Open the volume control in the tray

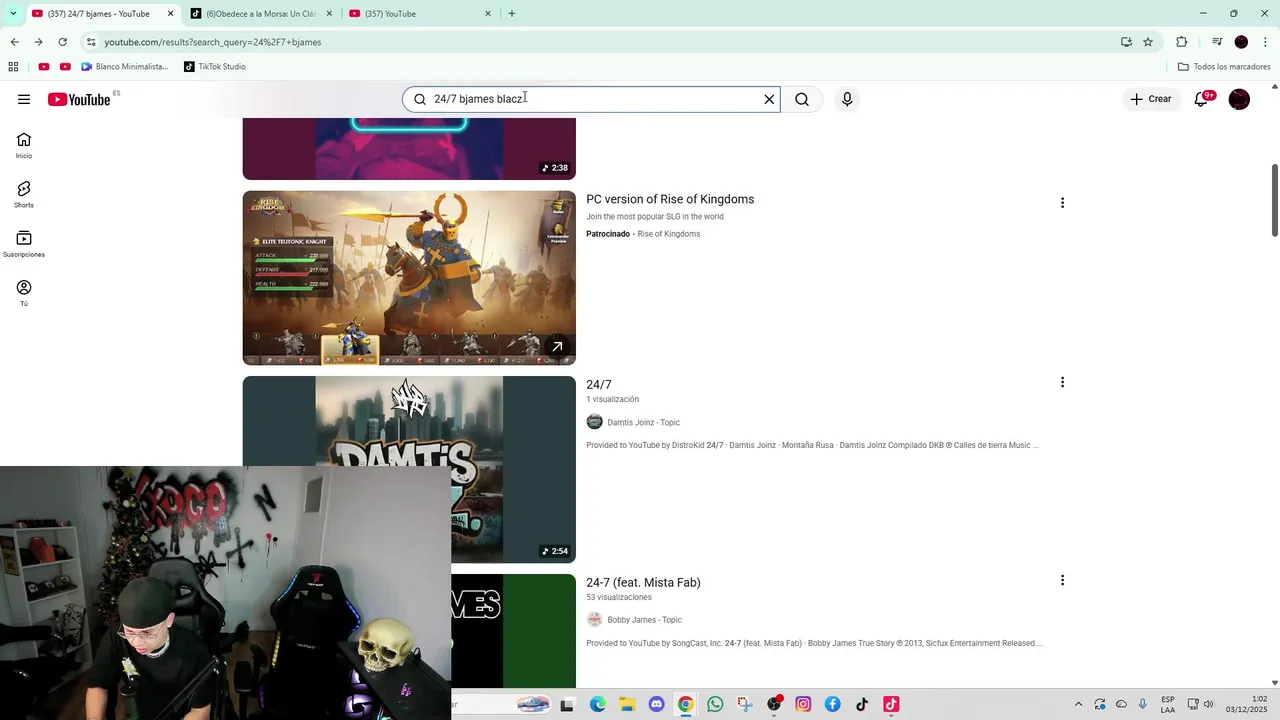1208,704
